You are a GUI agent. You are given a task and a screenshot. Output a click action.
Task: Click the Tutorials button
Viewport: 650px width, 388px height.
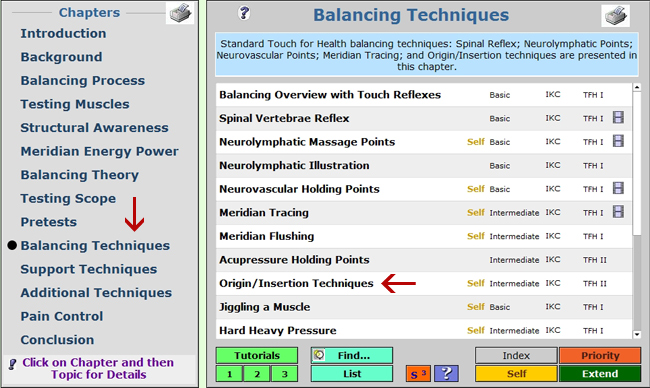257,355
